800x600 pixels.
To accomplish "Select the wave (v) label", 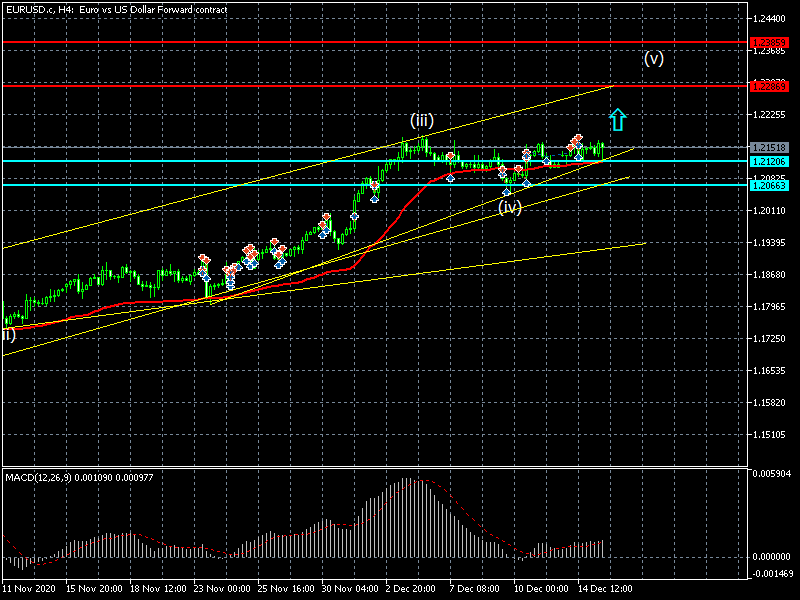I will coord(653,58).
